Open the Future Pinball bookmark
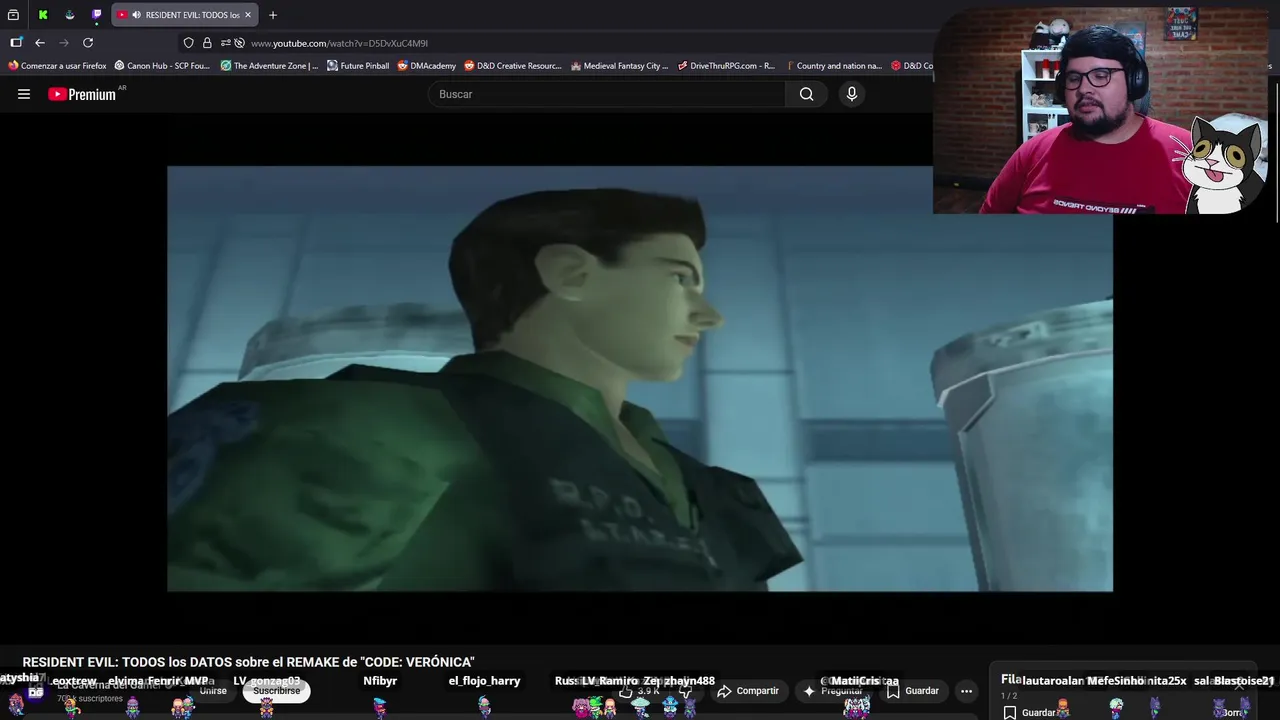This screenshot has height=720, width=1280. (358, 66)
